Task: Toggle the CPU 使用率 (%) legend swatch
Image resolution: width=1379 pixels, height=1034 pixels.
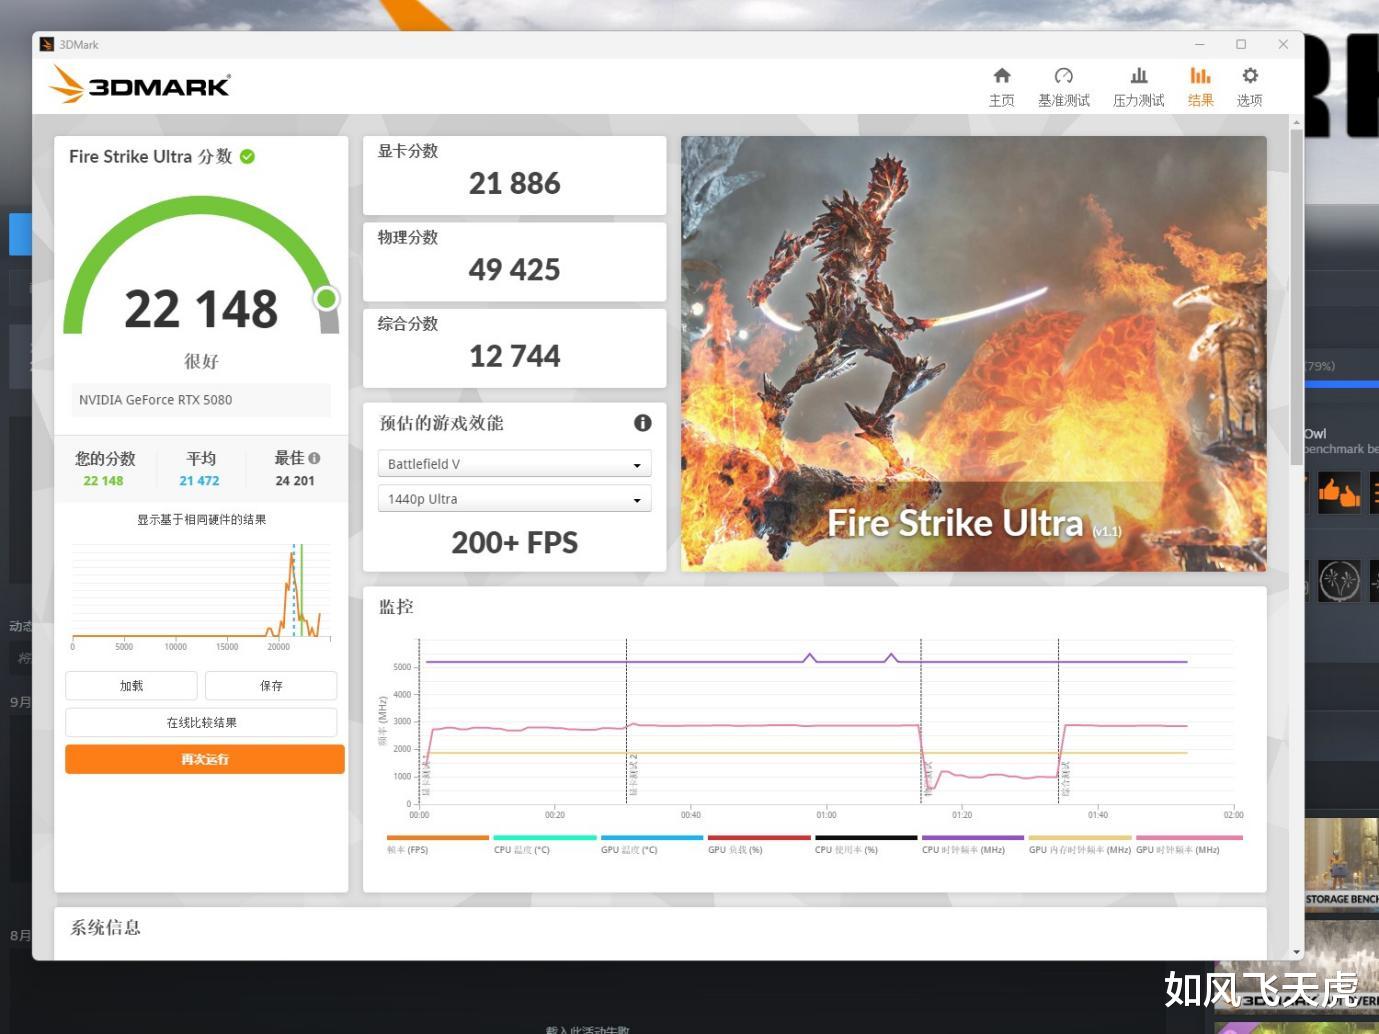Action: coord(866,838)
